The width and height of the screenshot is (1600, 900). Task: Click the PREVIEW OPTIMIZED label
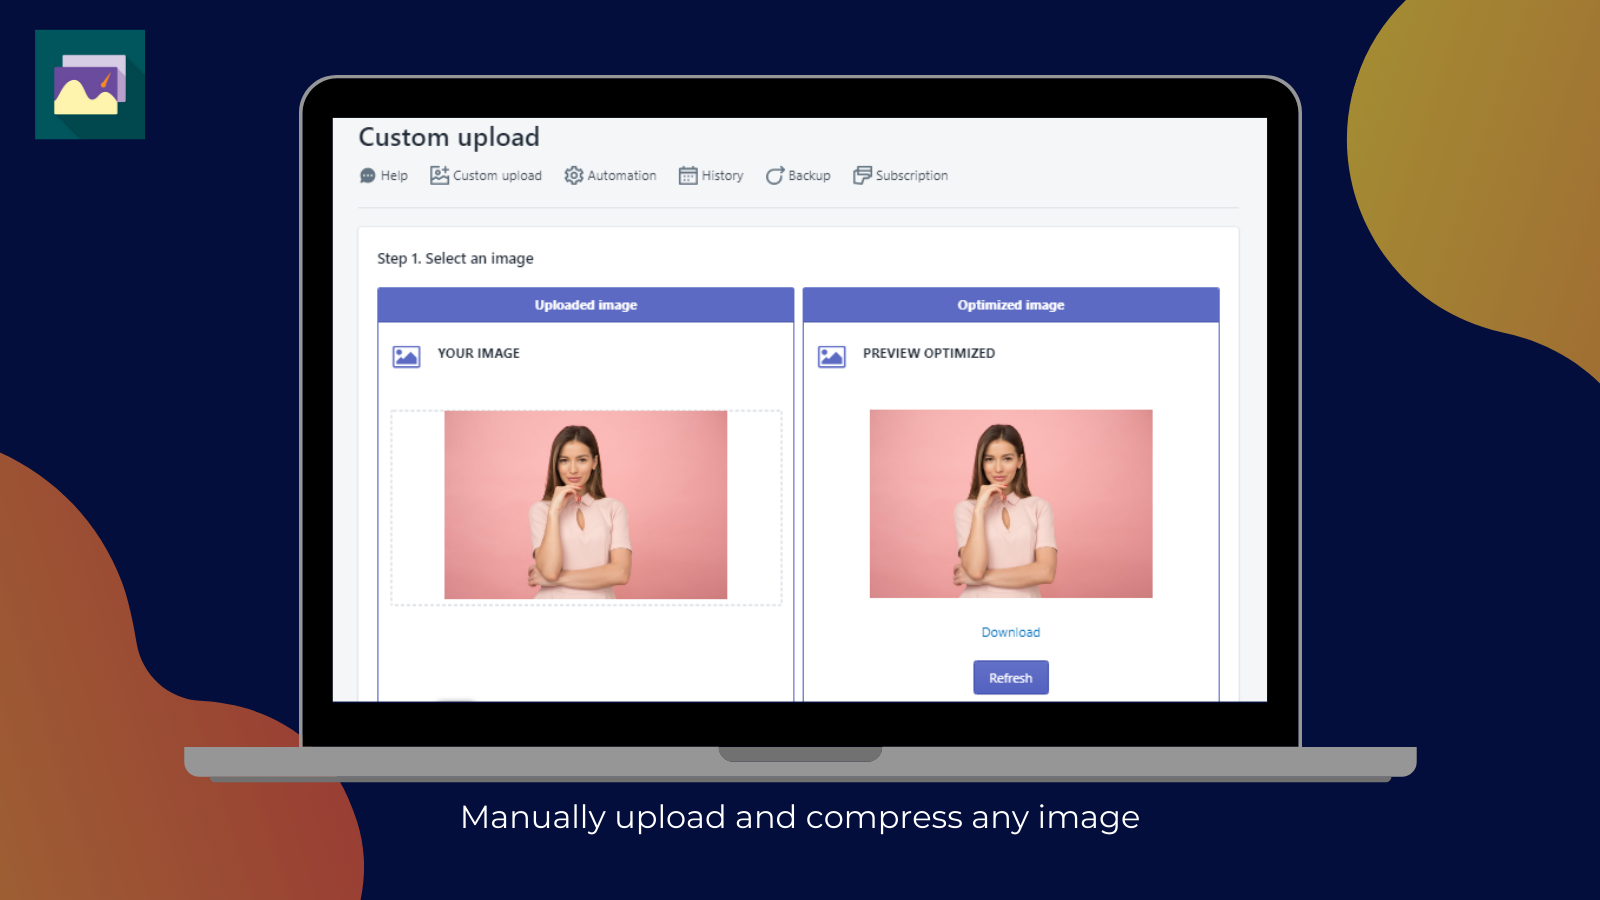(929, 353)
